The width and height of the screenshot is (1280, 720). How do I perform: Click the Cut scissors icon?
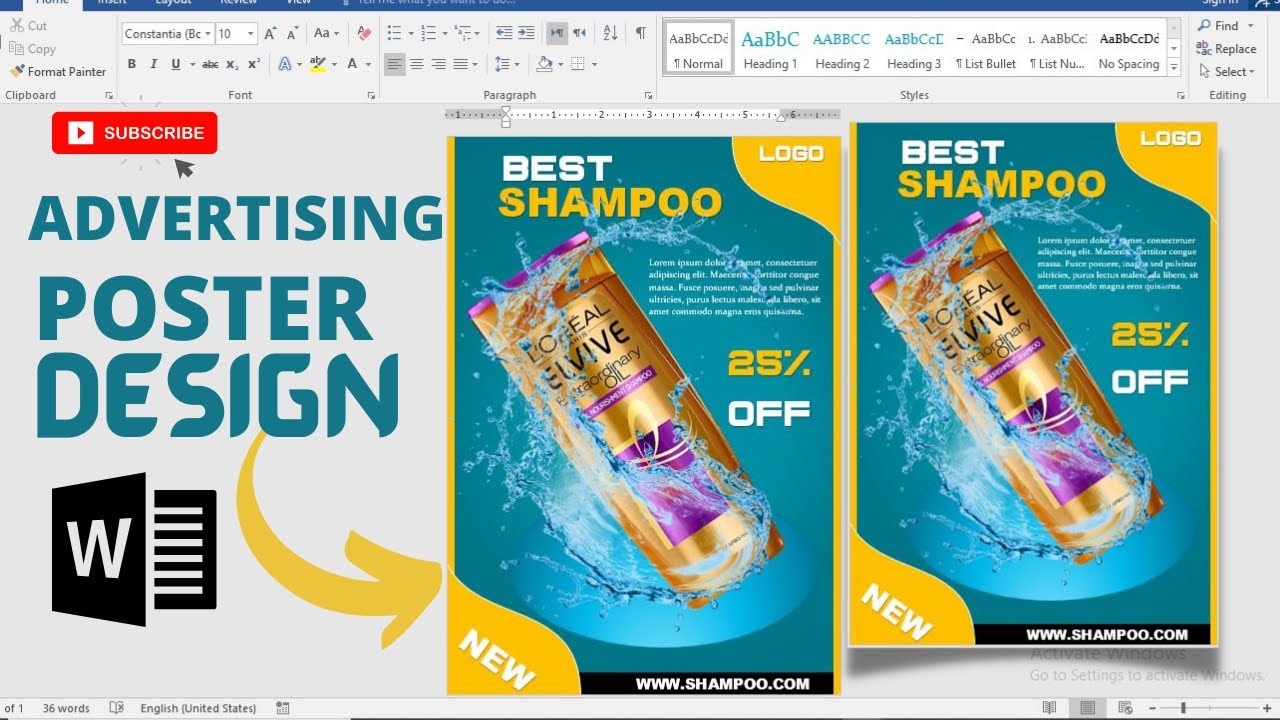pos(17,25)
